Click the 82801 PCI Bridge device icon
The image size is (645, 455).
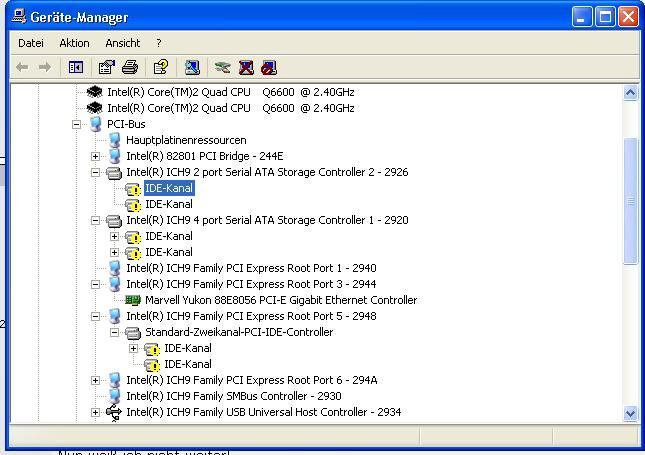click(114, 156)
